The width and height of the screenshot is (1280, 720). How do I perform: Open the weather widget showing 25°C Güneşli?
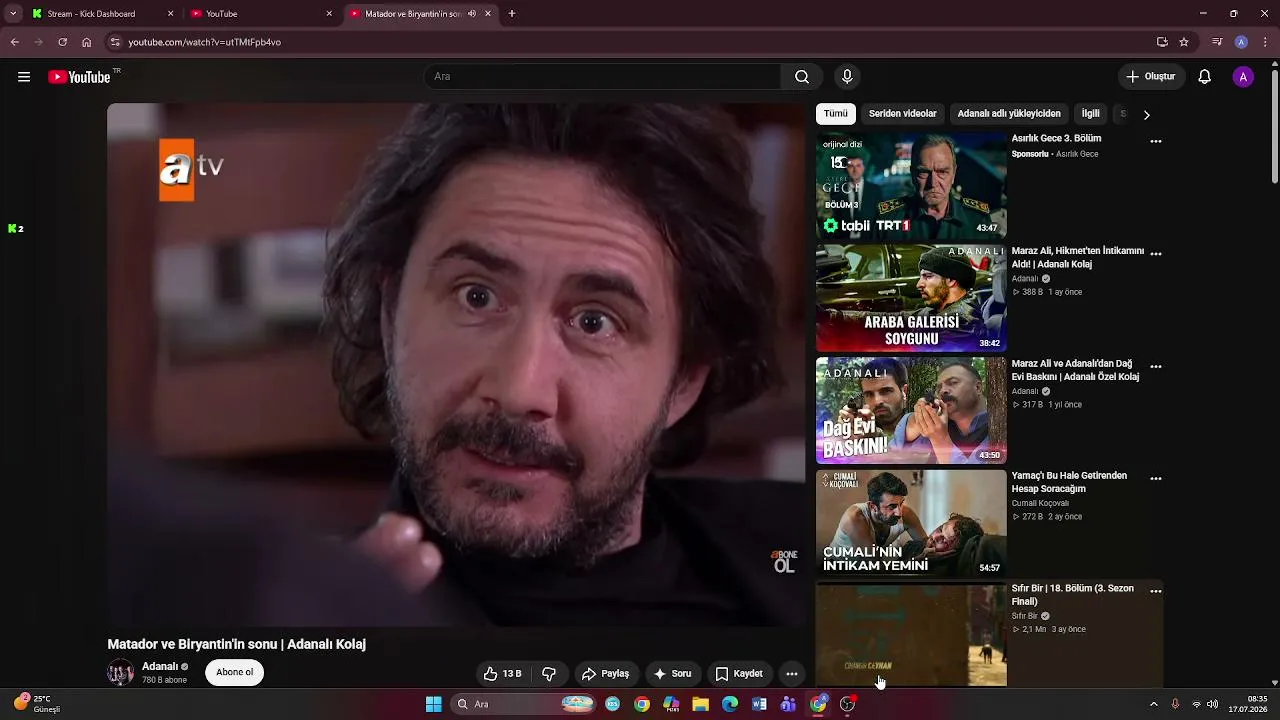pos(38,704)
